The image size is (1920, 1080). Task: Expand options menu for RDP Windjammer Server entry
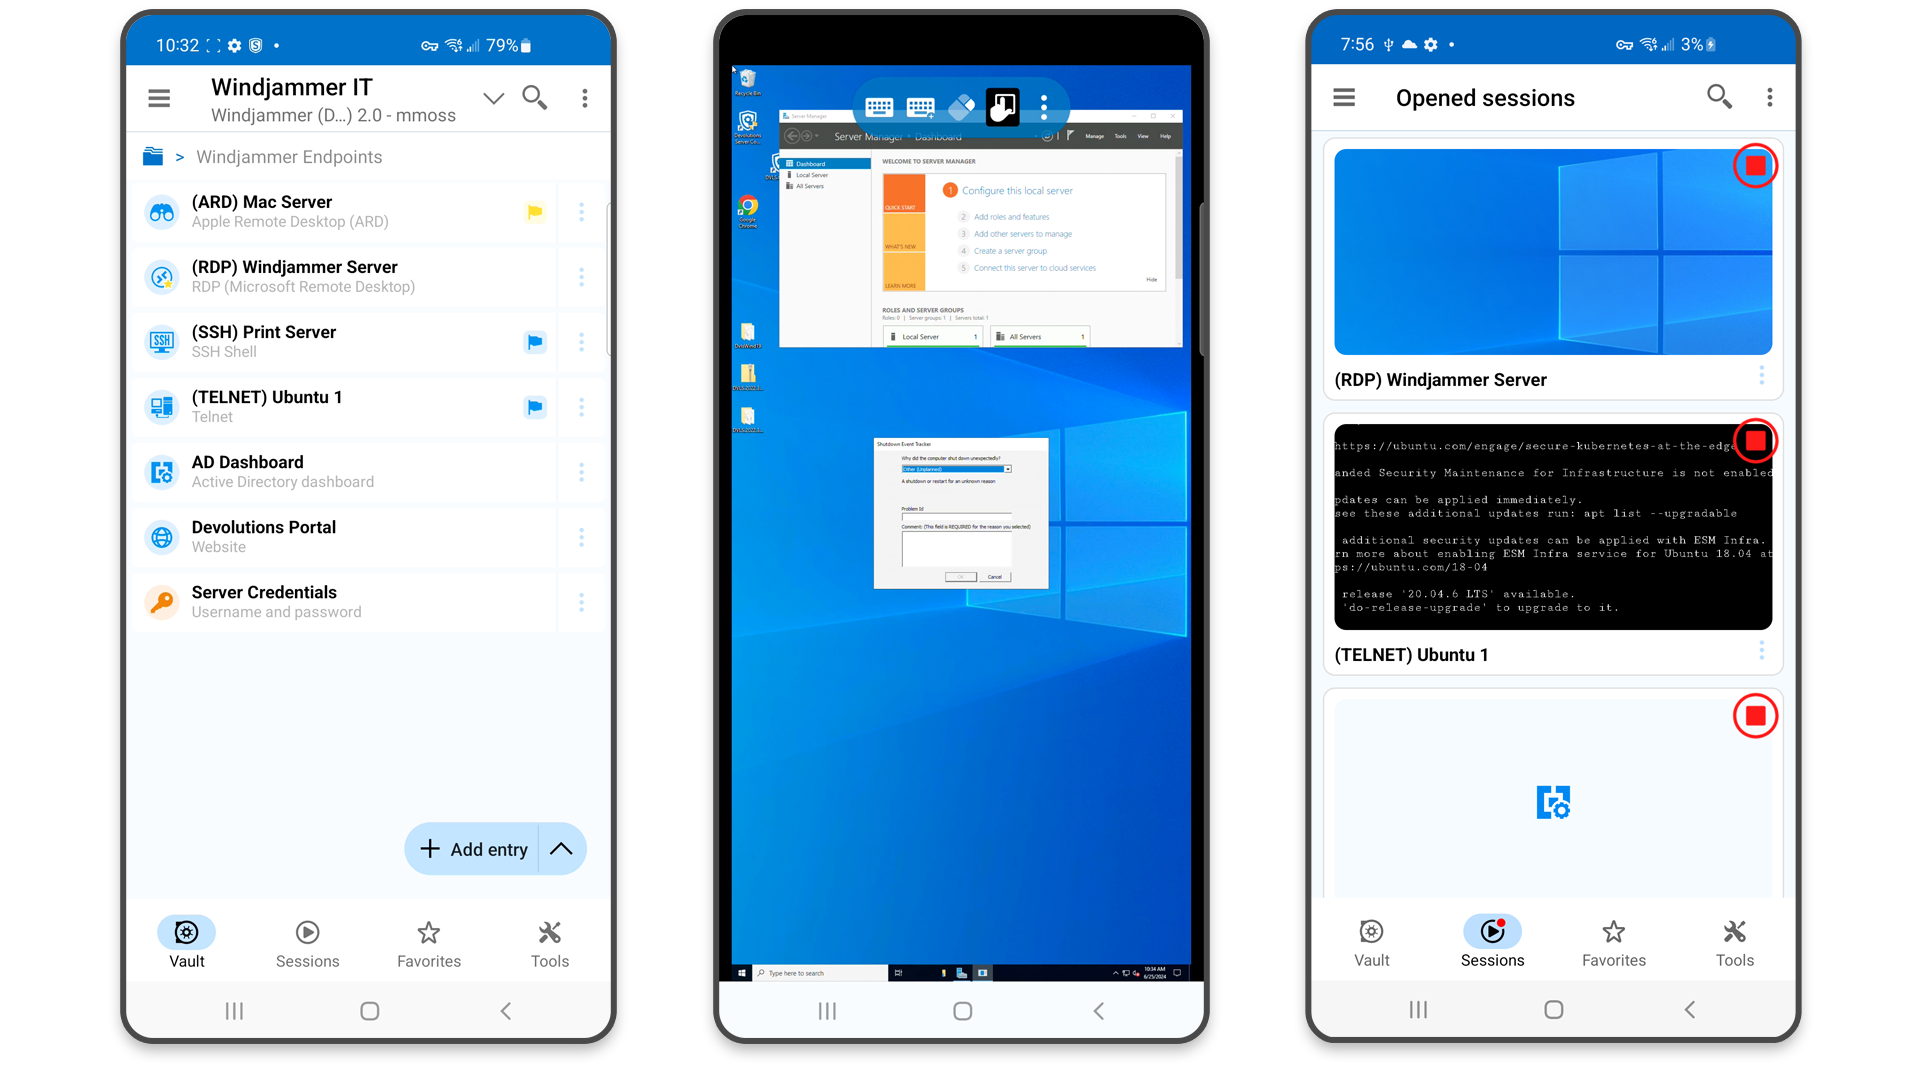582,277
